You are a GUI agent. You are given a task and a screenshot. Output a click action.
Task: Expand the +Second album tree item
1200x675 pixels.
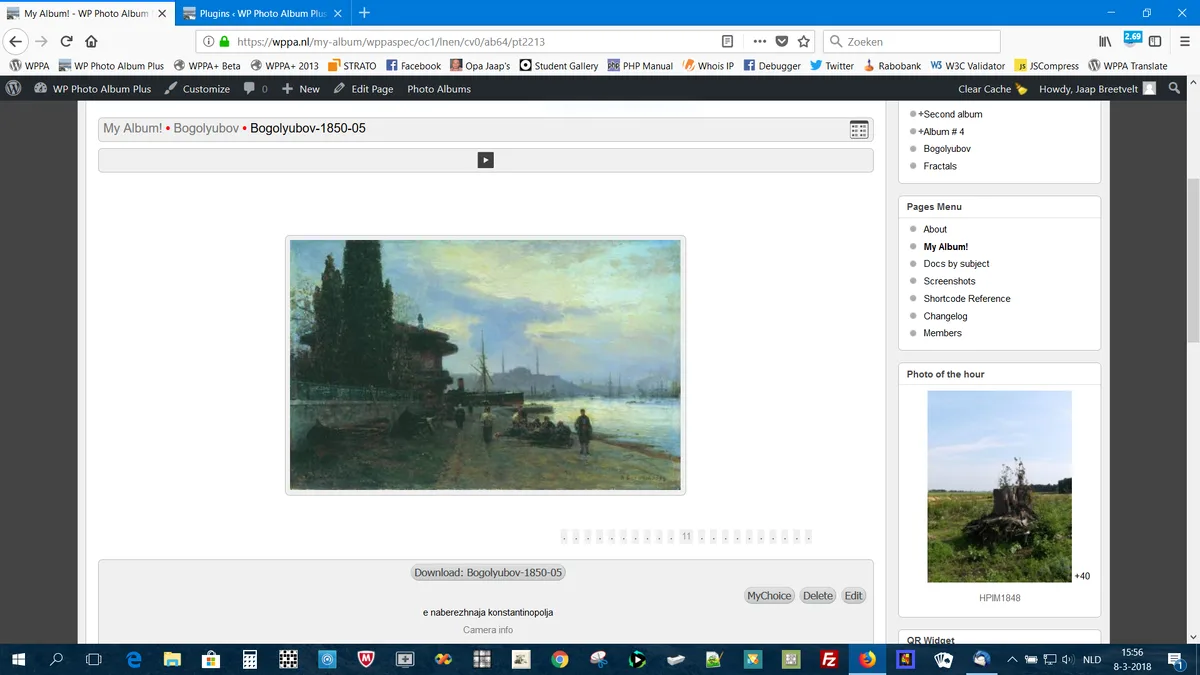tap(950, 114)
